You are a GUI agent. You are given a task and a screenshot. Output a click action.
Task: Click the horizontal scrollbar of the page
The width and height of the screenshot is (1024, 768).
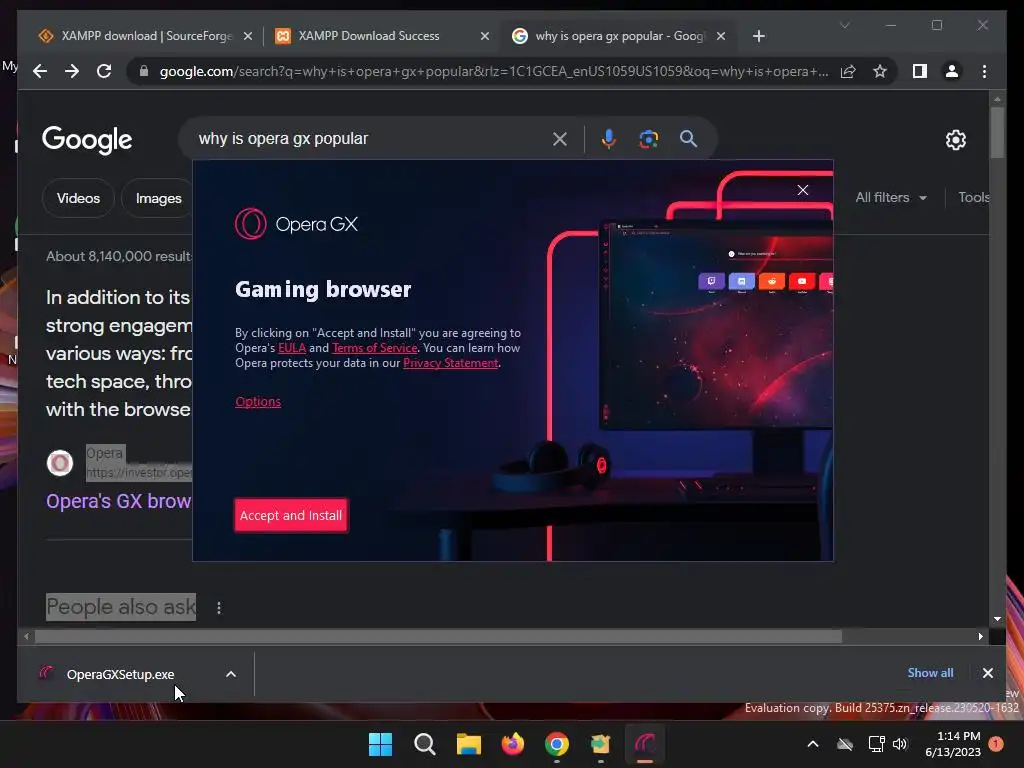click(x=438, y=636)
